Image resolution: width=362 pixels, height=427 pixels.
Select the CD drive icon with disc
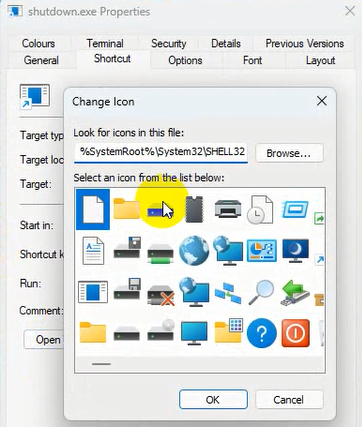coord(161,330)
